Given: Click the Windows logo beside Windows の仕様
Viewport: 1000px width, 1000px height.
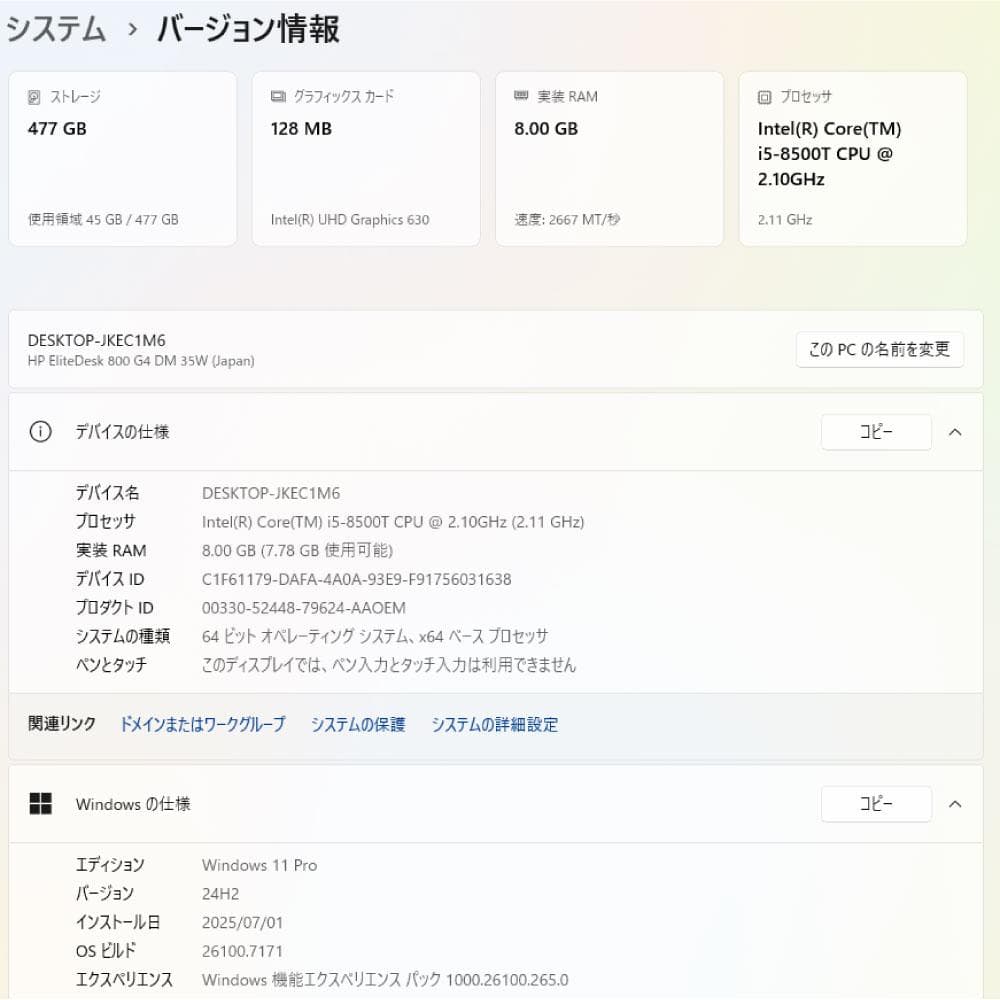Looking at the screenshot, I should (42, 803).
